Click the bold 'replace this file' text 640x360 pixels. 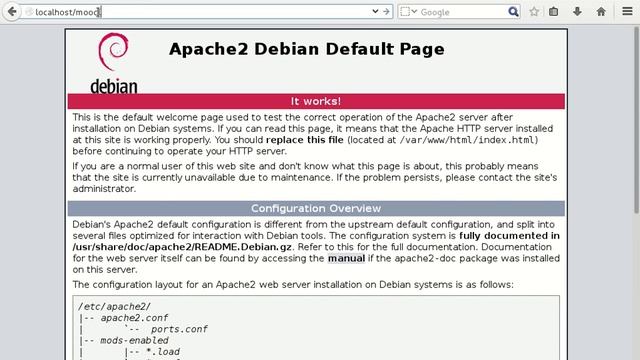304,140
